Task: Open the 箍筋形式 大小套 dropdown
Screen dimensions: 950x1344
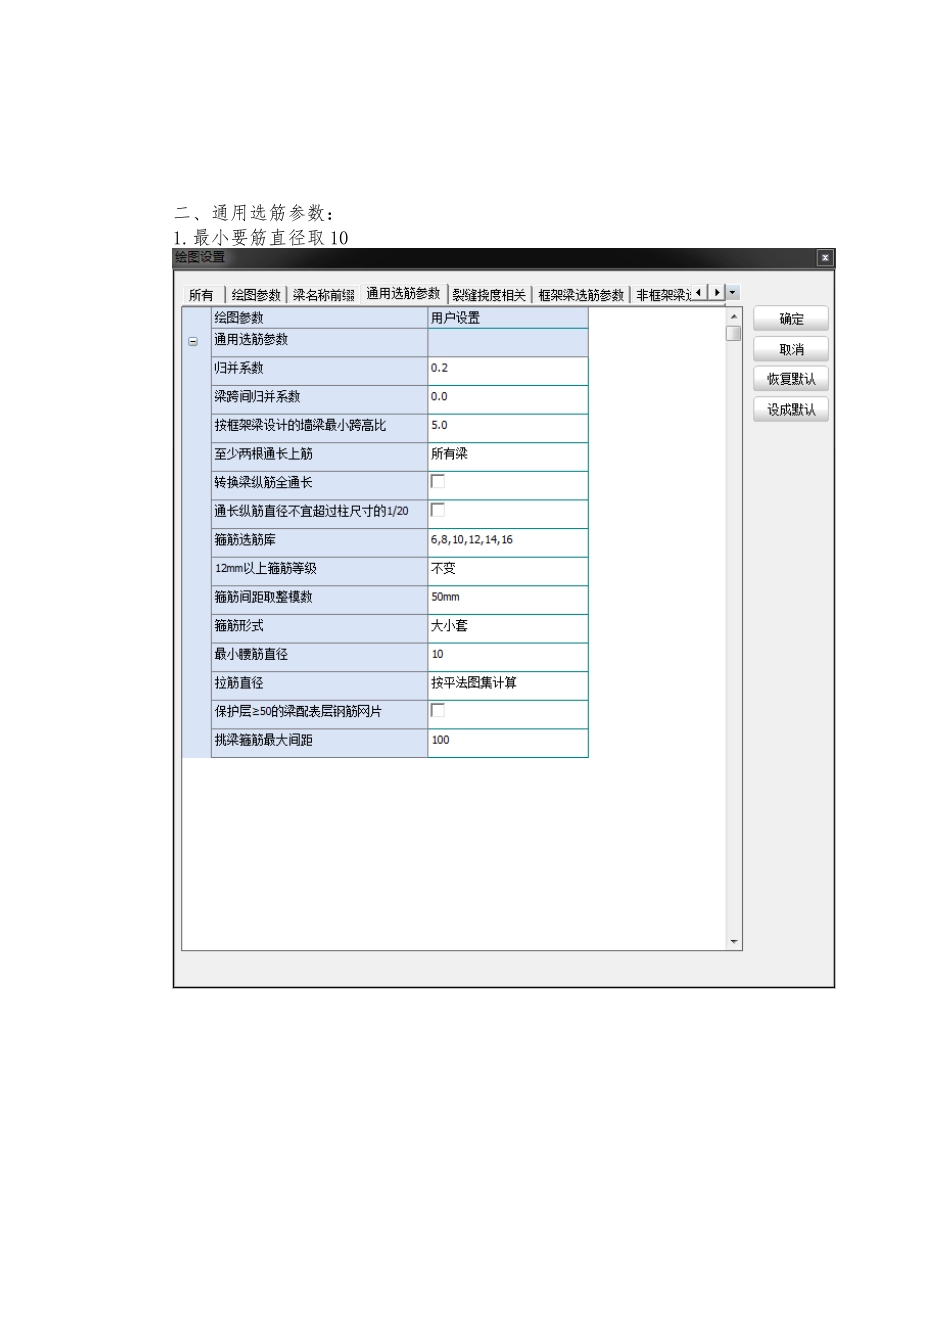Action: click(x=508, y=628)
